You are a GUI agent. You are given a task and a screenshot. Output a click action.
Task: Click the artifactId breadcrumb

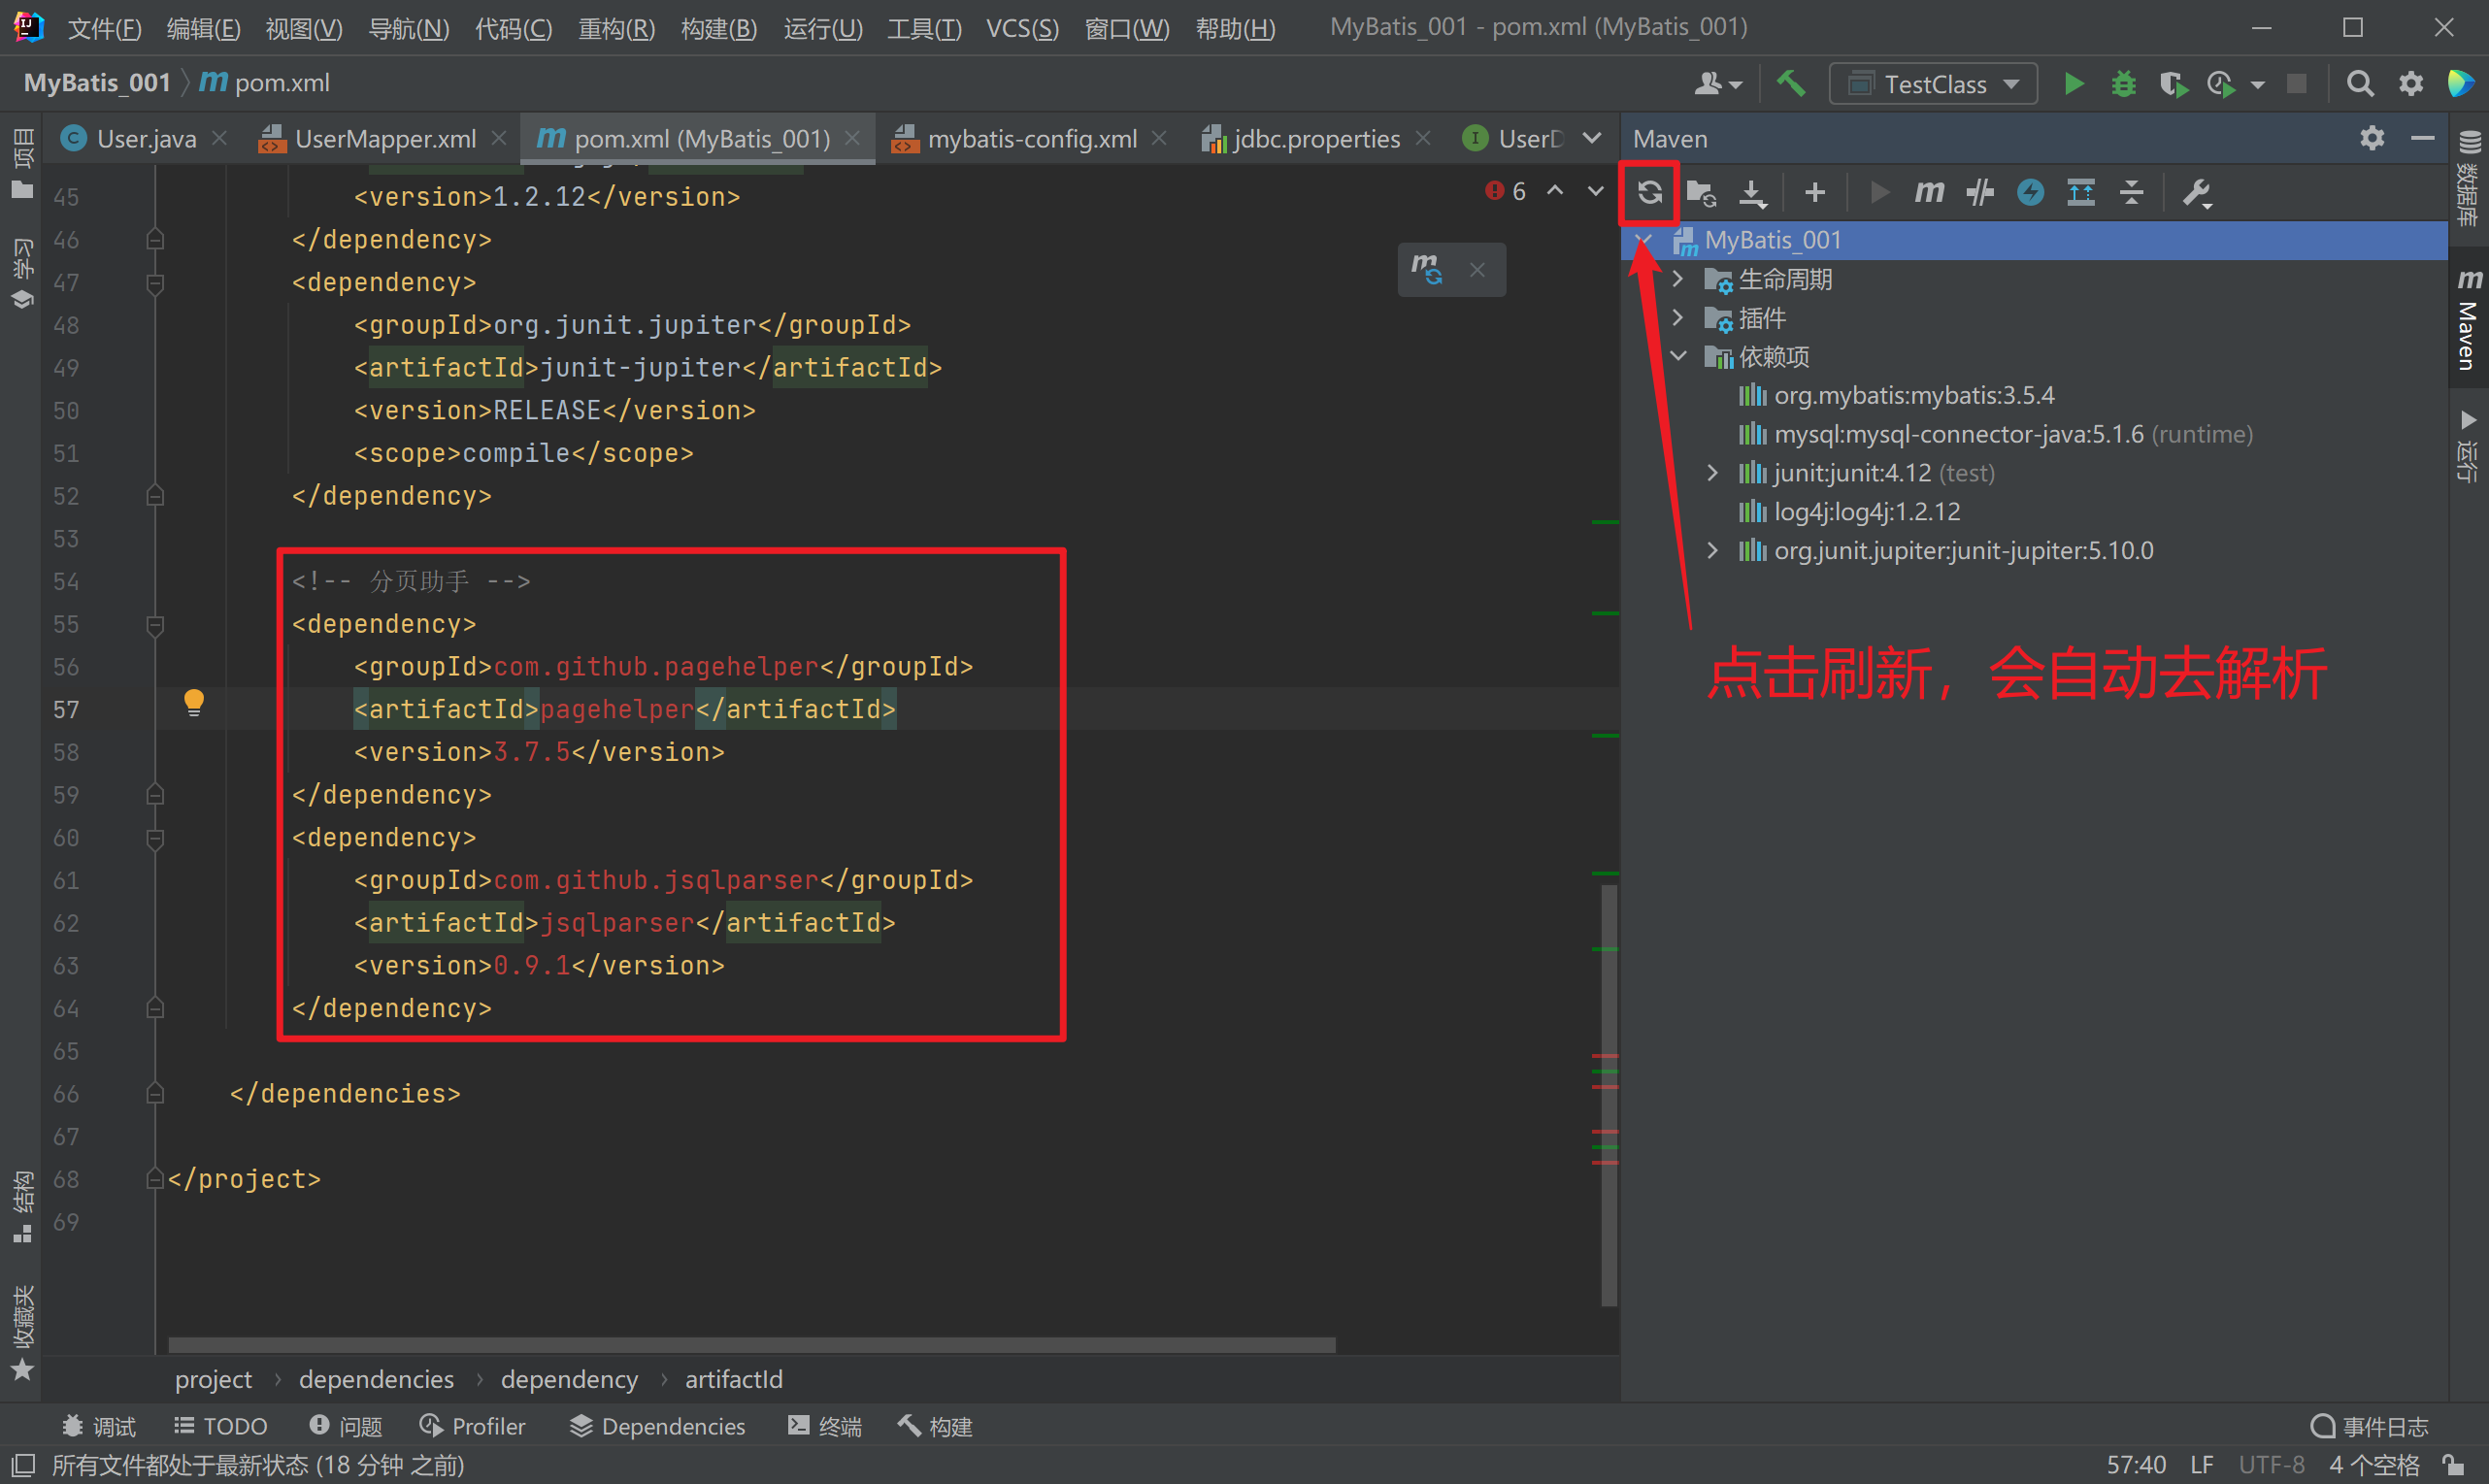click(733, 1379)
